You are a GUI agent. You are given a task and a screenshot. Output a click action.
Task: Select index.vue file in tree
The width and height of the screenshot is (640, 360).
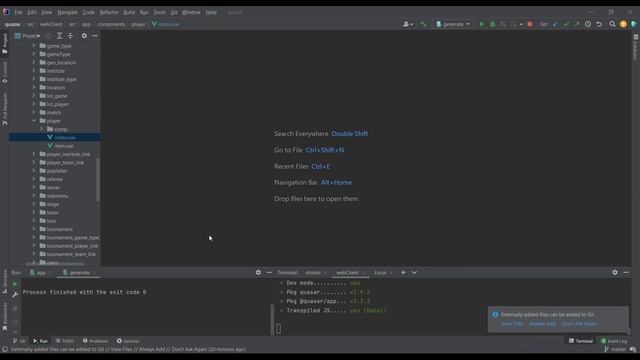pyautogui.click(x=64, y=138)
